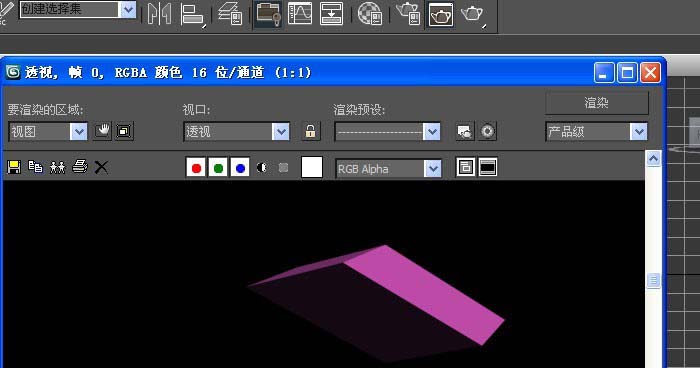The image size is (700, 368).
Task: Click the Save Image disk icon
Action: pyautogui.click(x=14, y=167)
